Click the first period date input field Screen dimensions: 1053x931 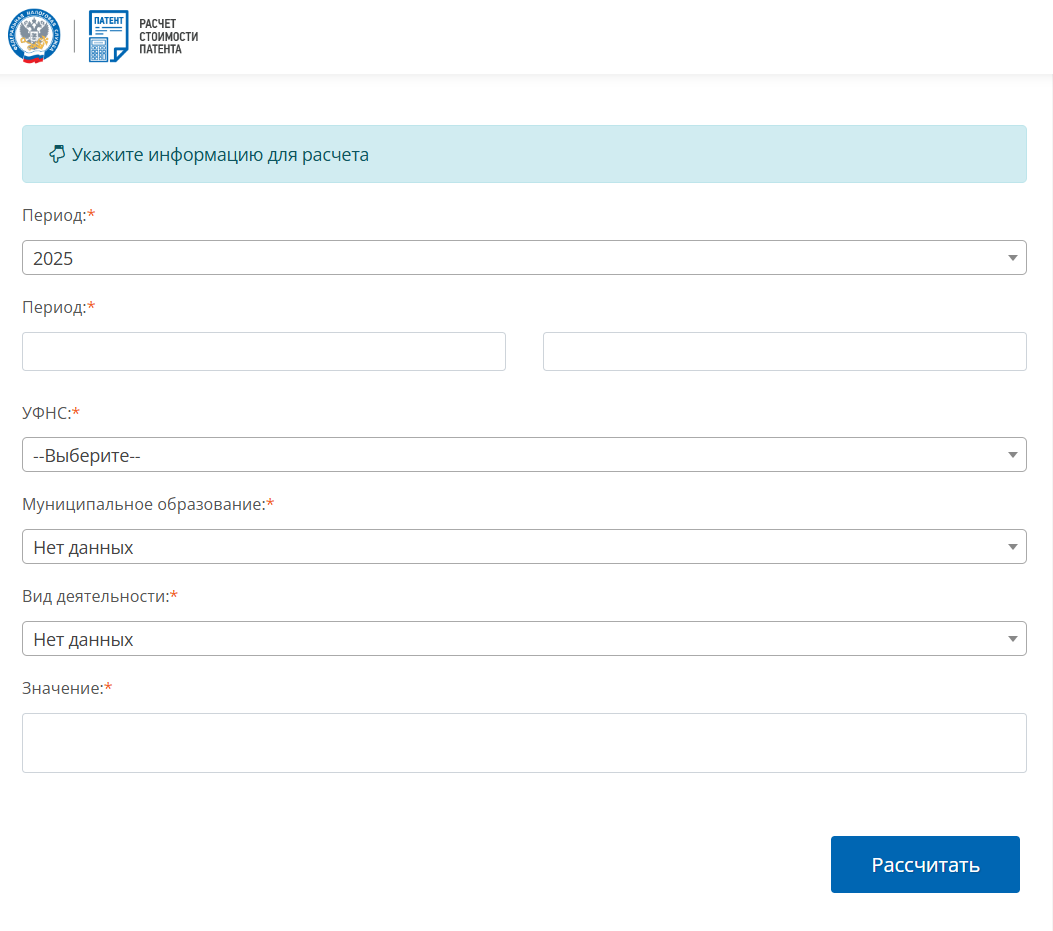(x=264, y=351)
